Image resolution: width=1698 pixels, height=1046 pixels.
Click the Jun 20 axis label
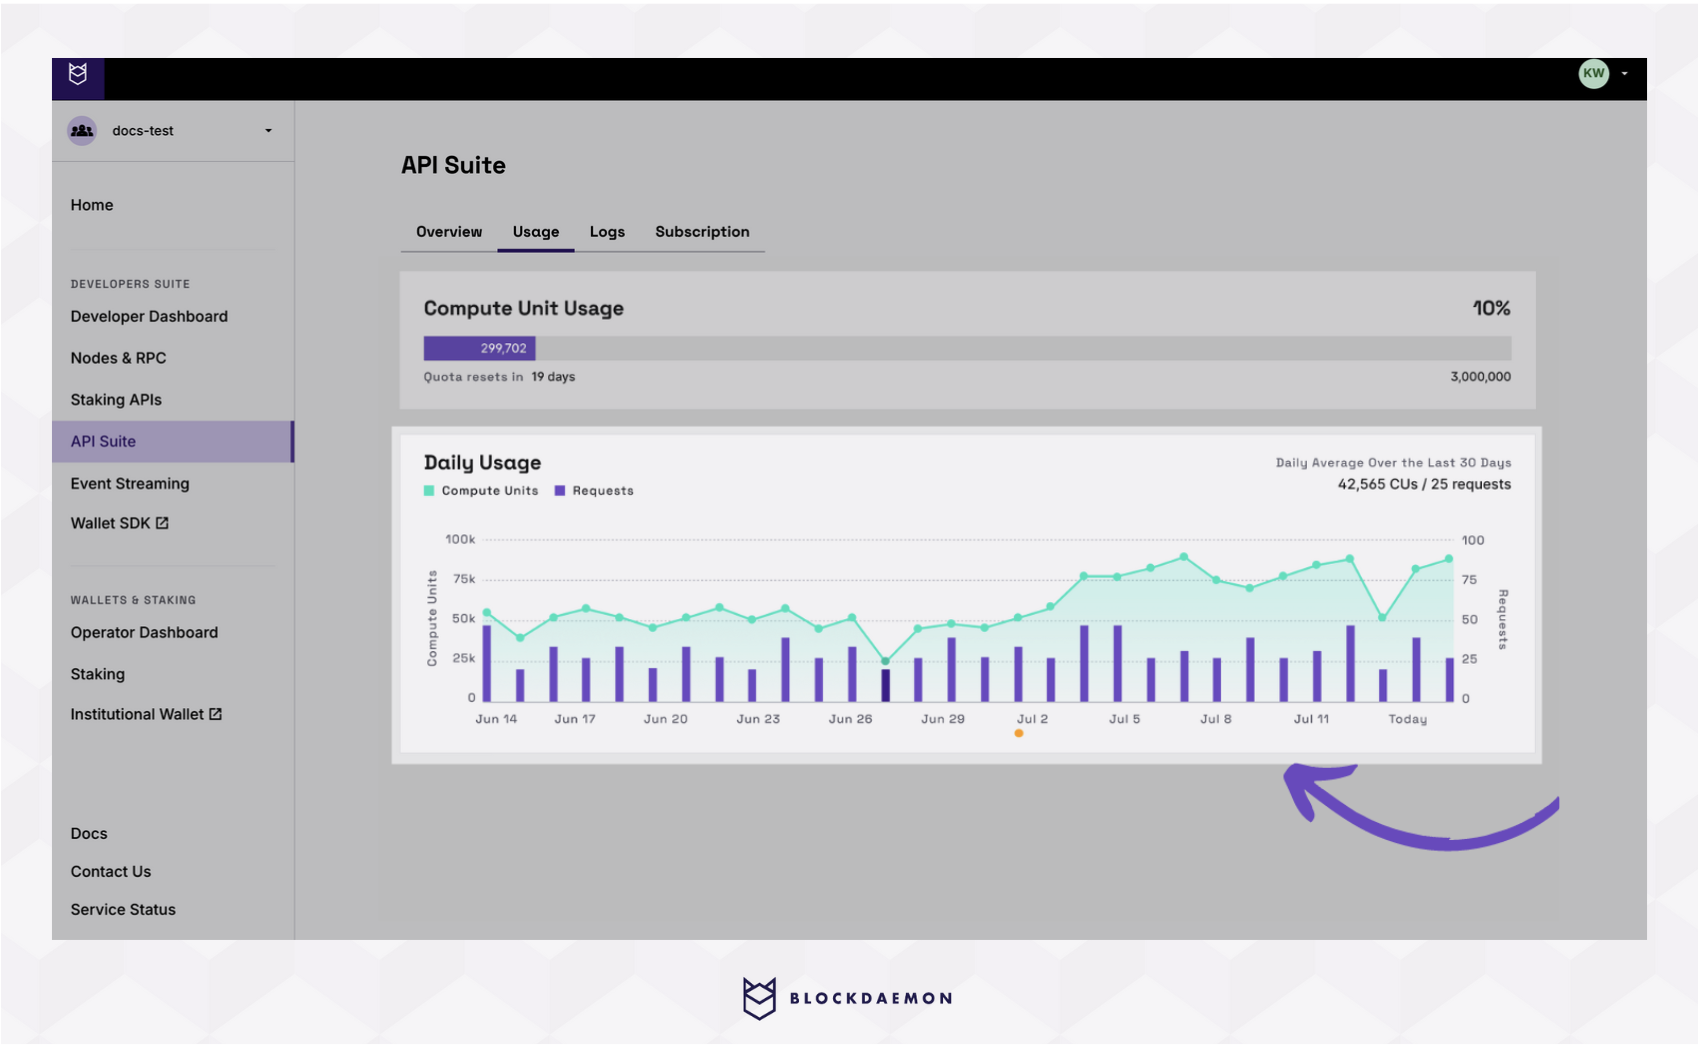click(665, 719)
